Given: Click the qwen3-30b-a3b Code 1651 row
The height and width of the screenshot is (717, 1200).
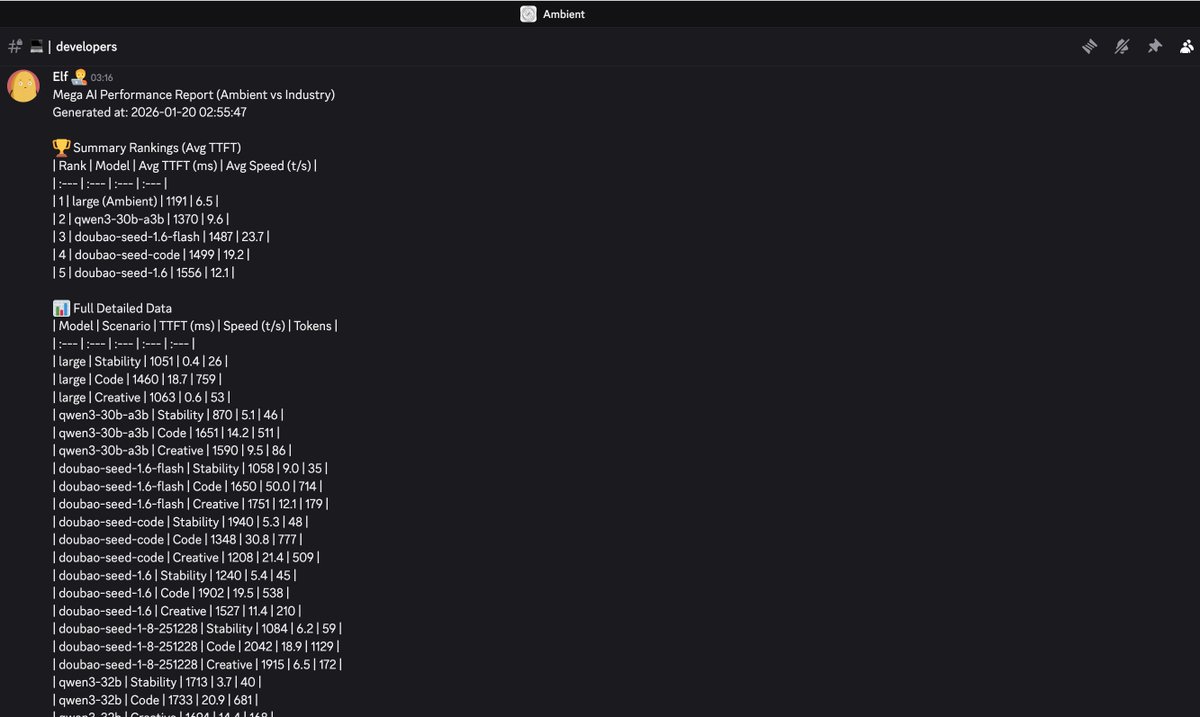Looking at the screenshot, I should point(166,433).
